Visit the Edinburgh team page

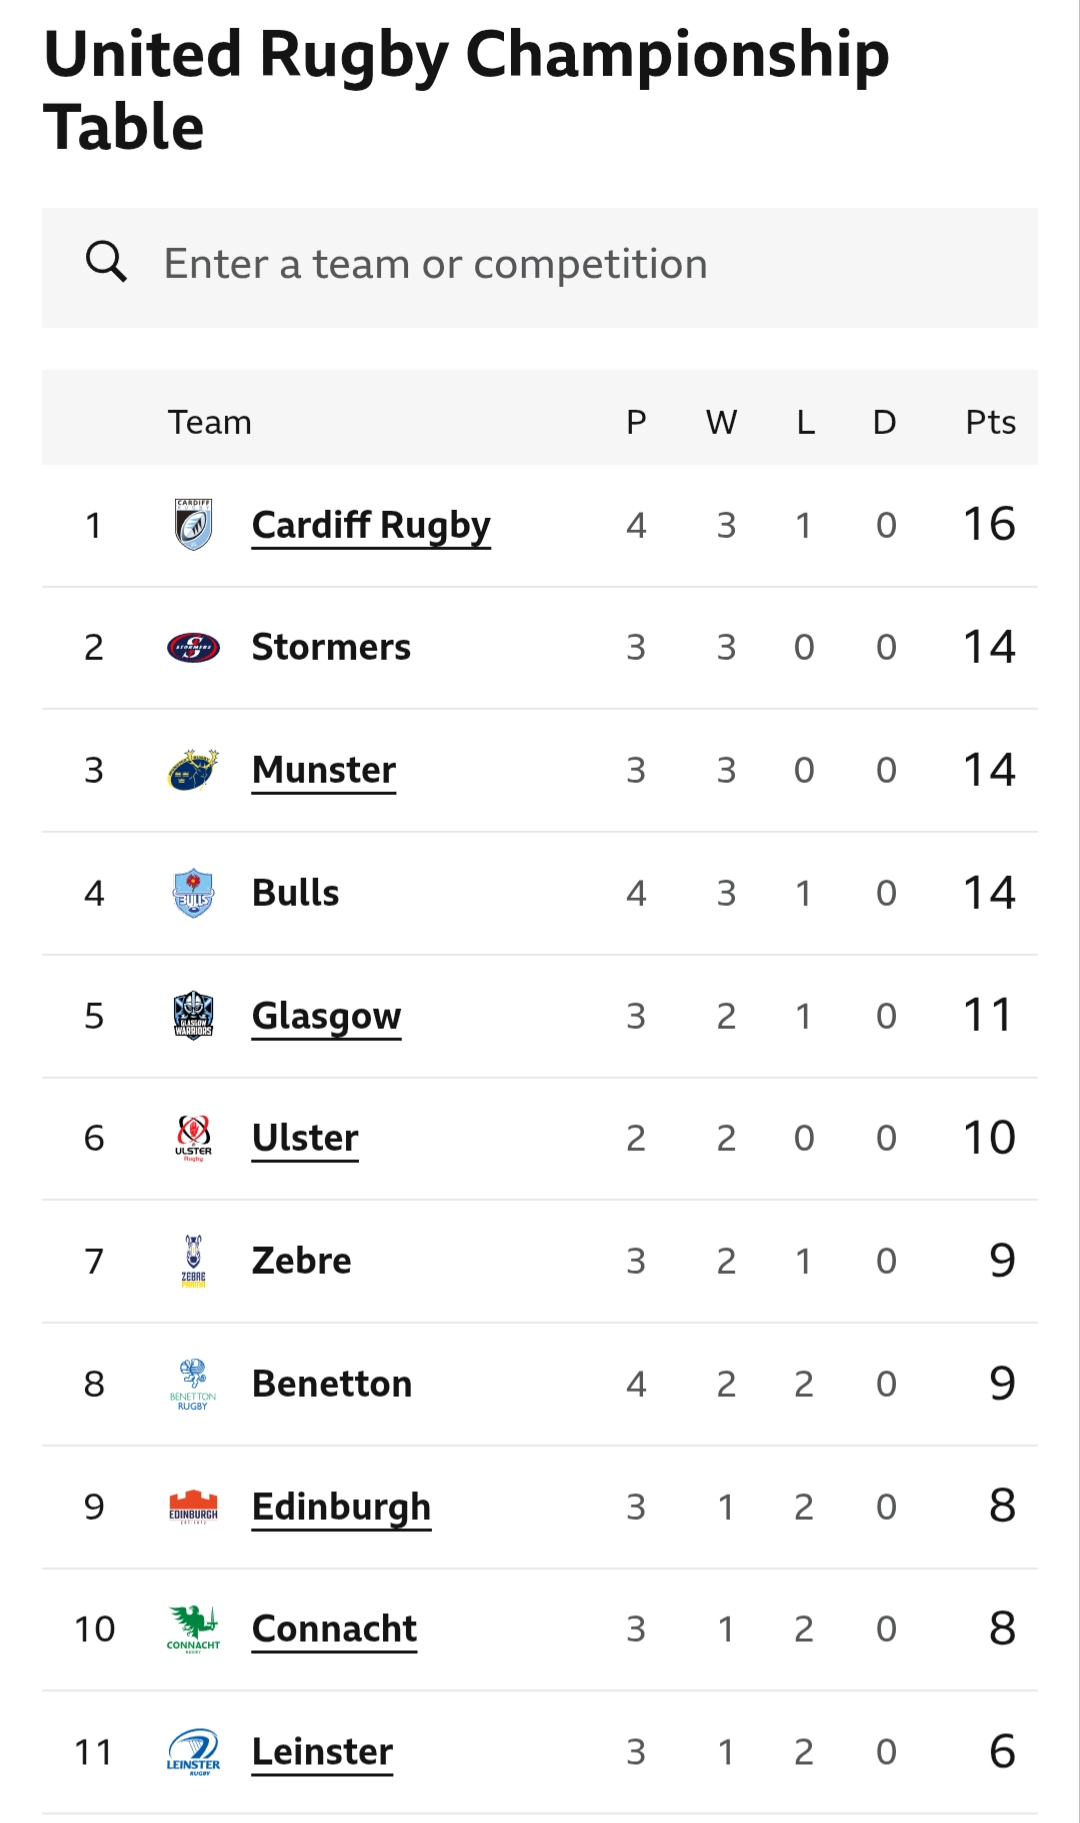point(341,1506)
